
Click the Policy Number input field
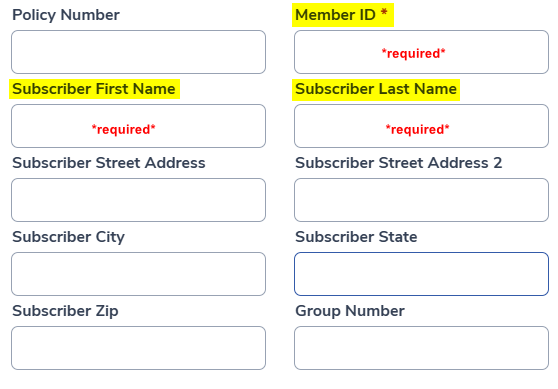pos(138,52)
